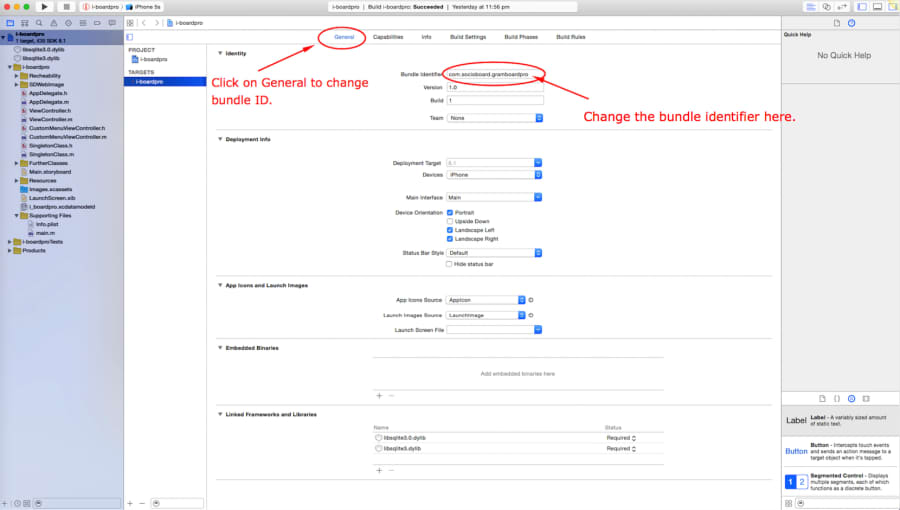Open the Launch Images Source dropdown
Screen dimensions: 900x510
click(486, 315)
